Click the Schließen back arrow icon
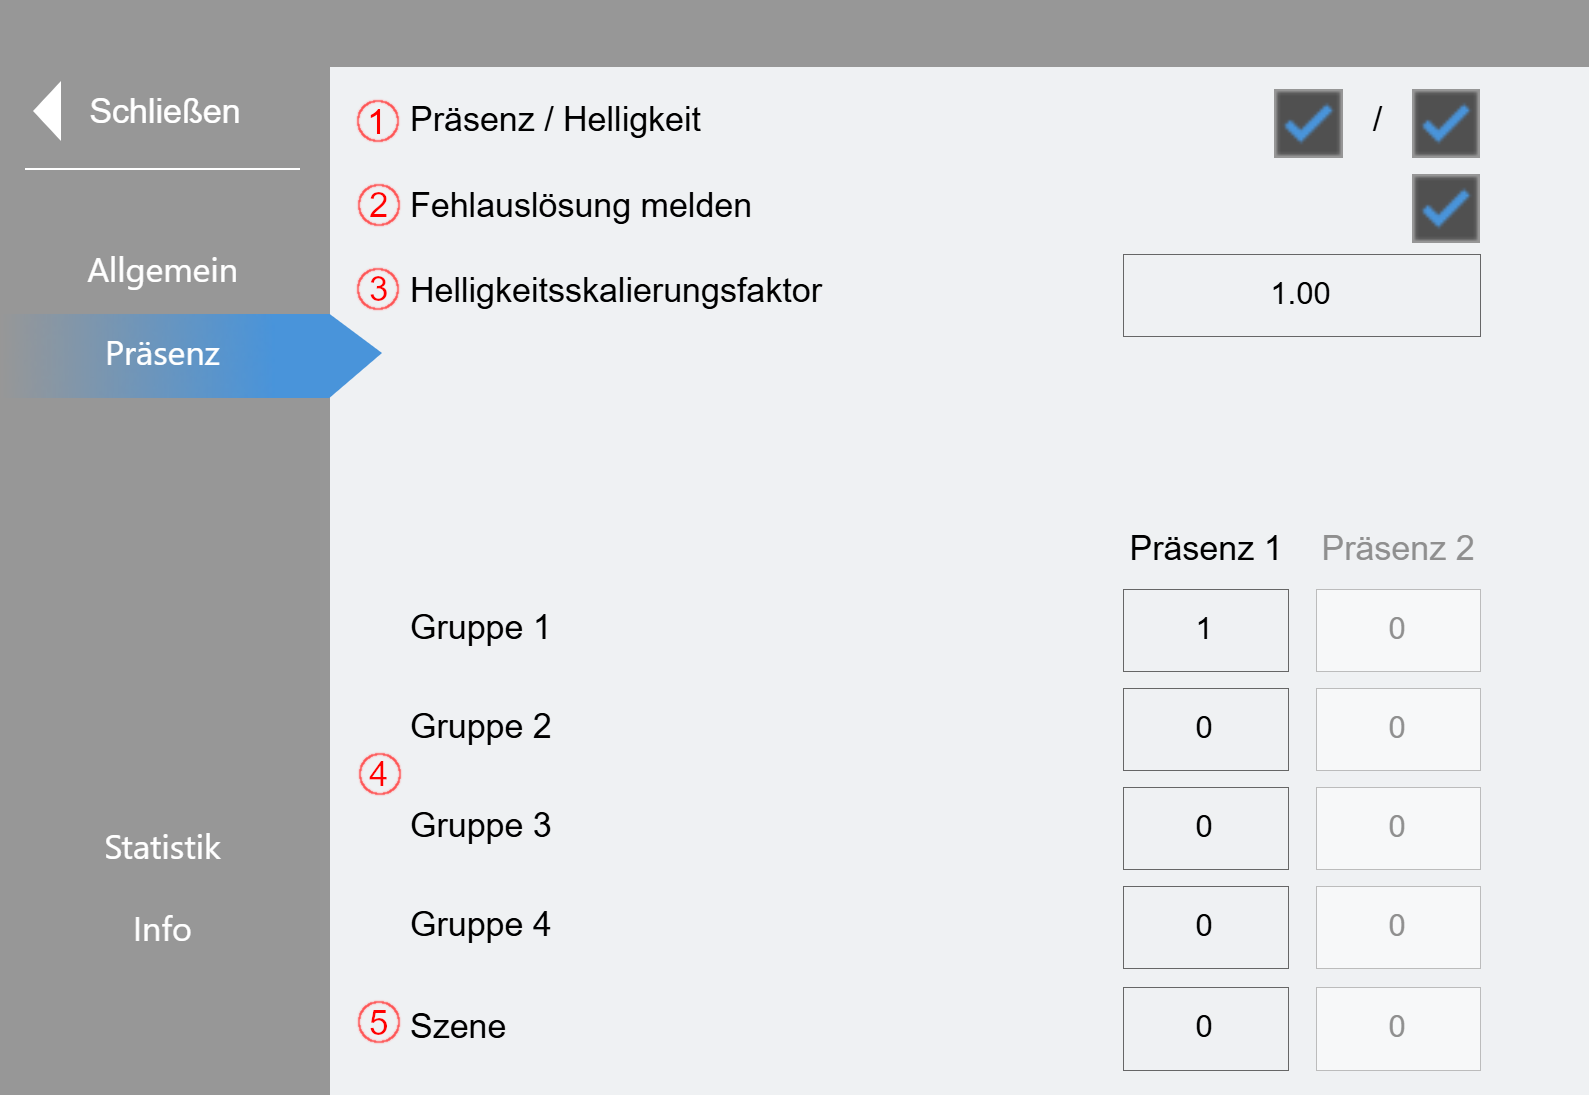 tap(47, 111)
